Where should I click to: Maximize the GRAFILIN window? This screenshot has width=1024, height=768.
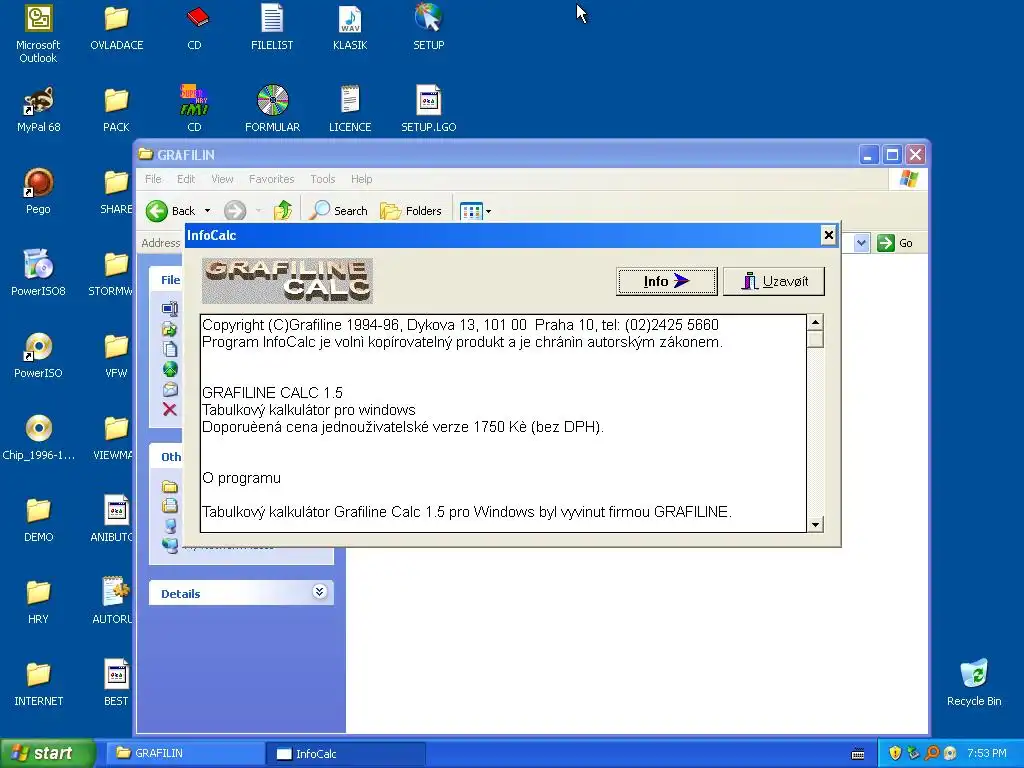892,155
